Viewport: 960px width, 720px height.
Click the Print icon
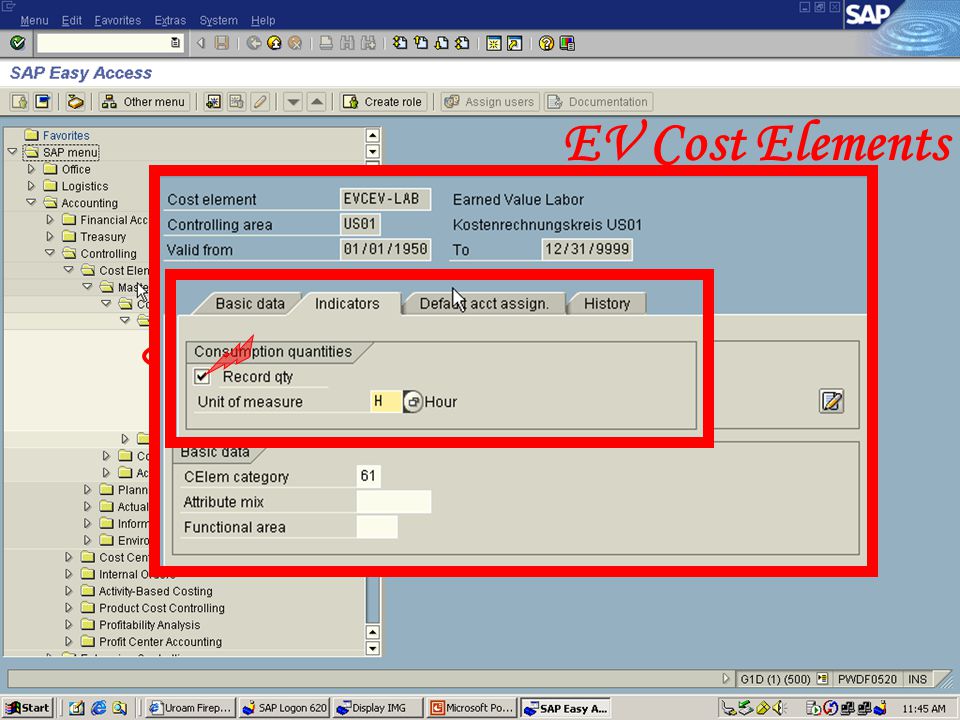326,43
